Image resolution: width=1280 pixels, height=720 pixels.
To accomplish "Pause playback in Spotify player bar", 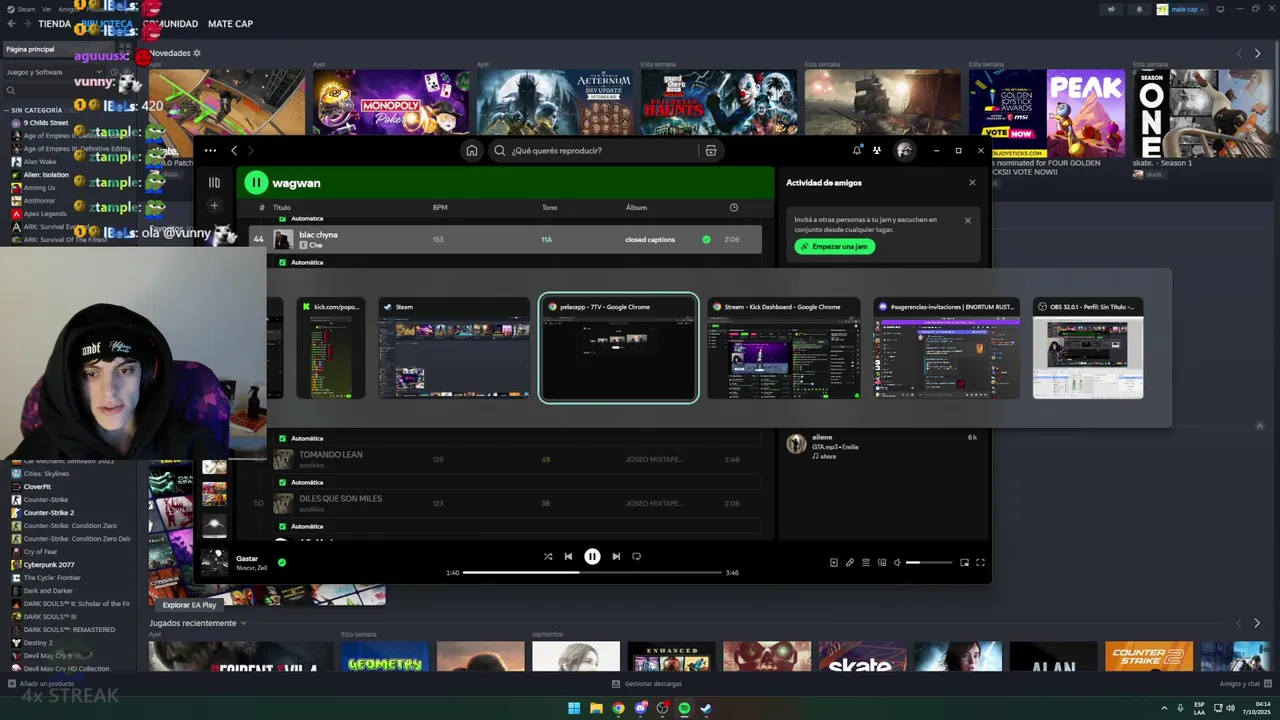I will pos(592,557).
